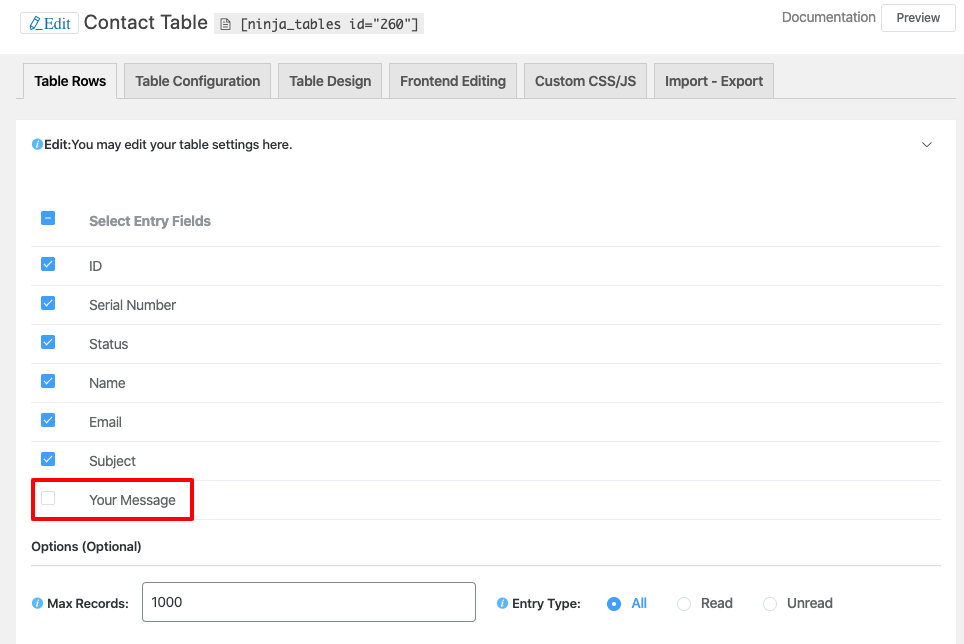Uncheck the ID field checkbox
Screen dimensions: 964x644
(x=48, y=265)
